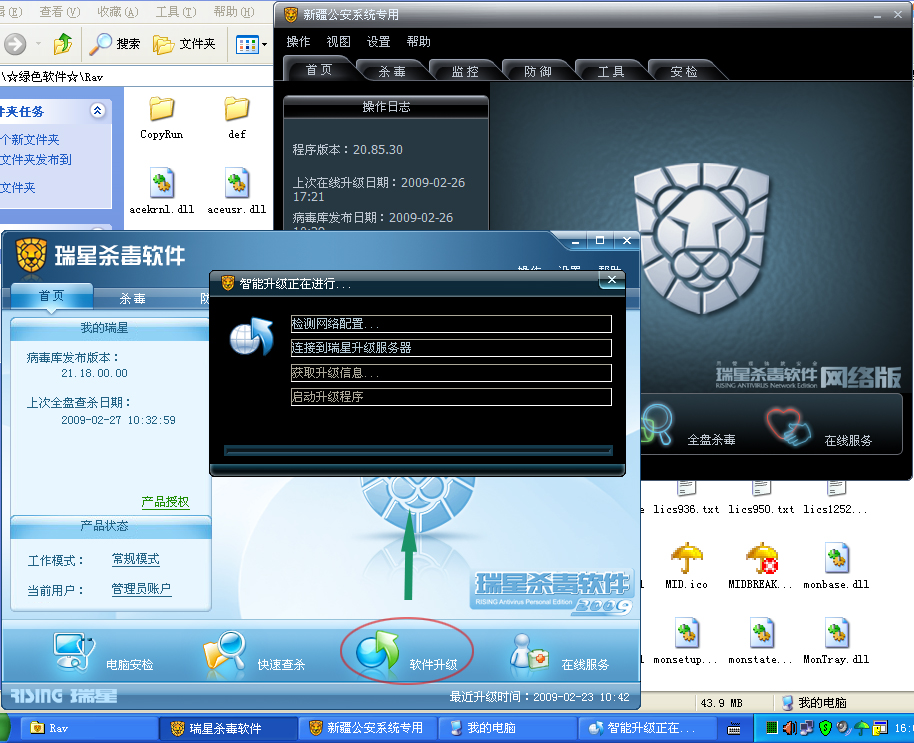Open the 产品授权 link
Image resolution: width=914 pixels, height=743 pixels.
[166, 502]
